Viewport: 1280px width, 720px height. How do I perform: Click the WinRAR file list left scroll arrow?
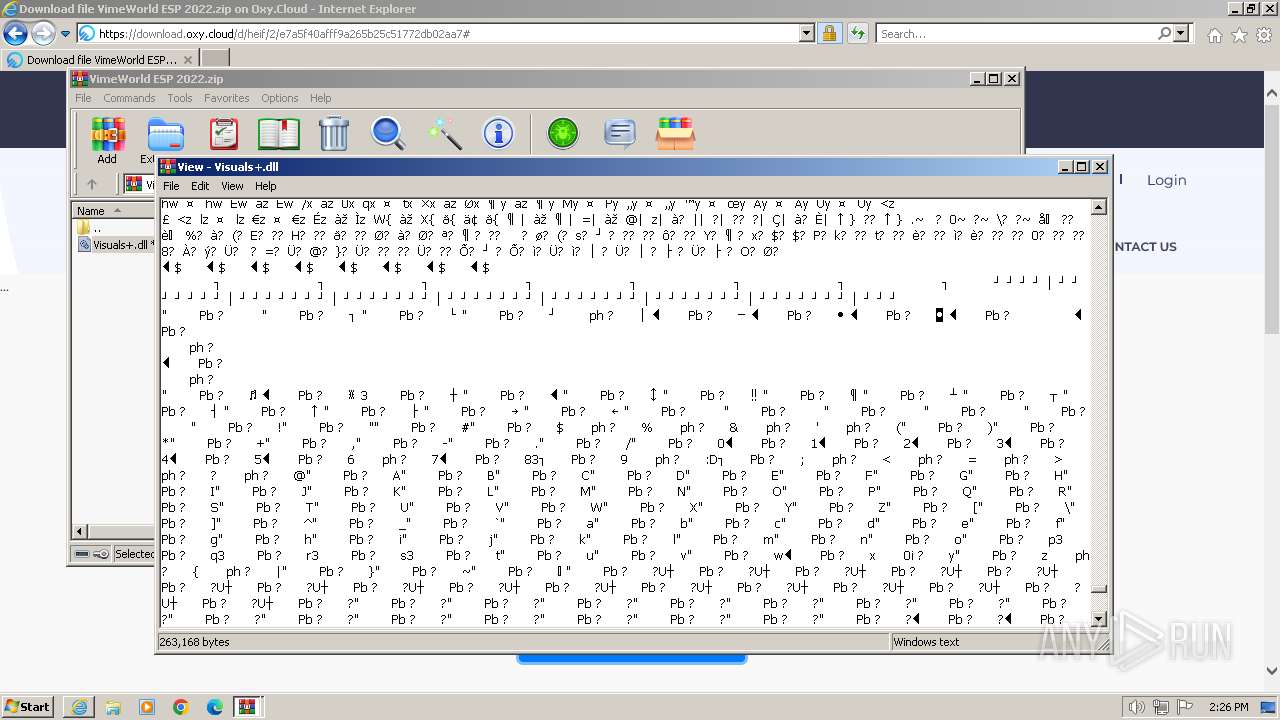(x=80, y=532)
